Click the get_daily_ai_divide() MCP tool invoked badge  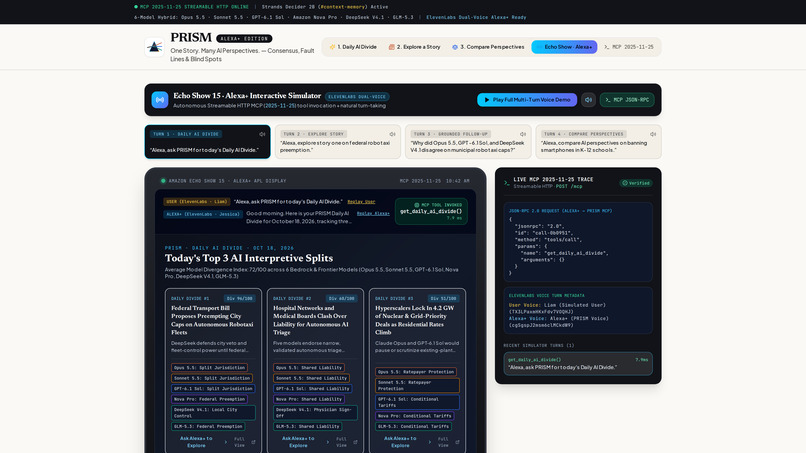(431, 211)
